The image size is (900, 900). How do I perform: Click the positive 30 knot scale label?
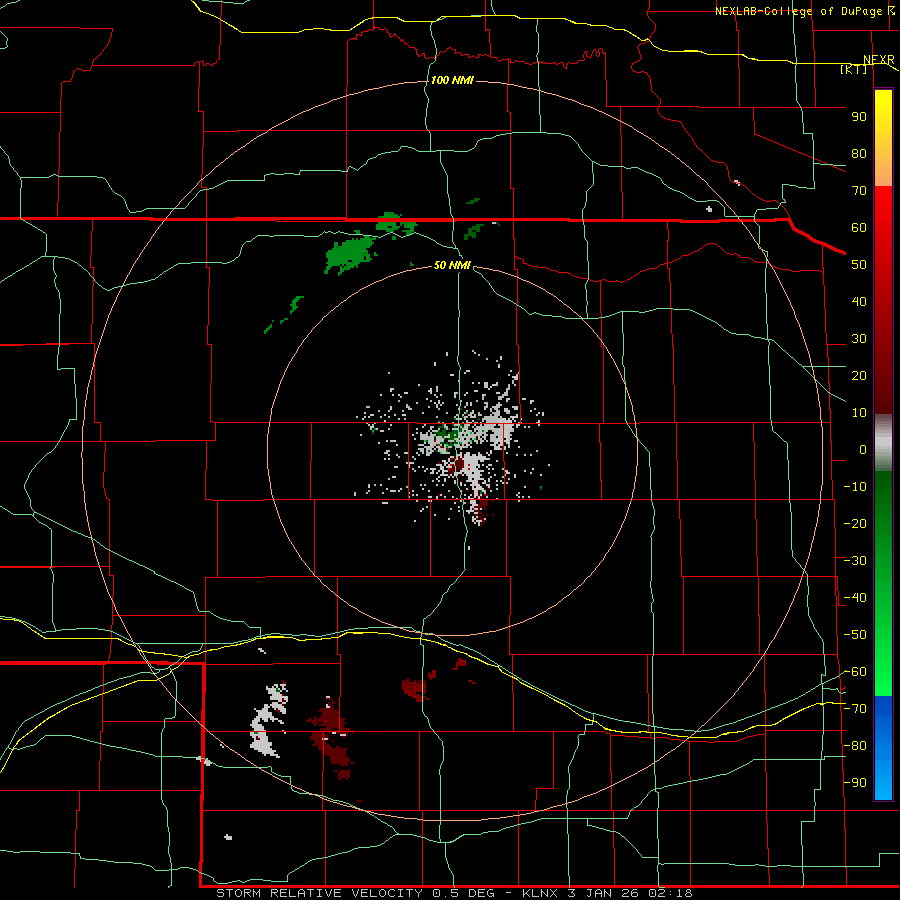(x=859, y=339)
